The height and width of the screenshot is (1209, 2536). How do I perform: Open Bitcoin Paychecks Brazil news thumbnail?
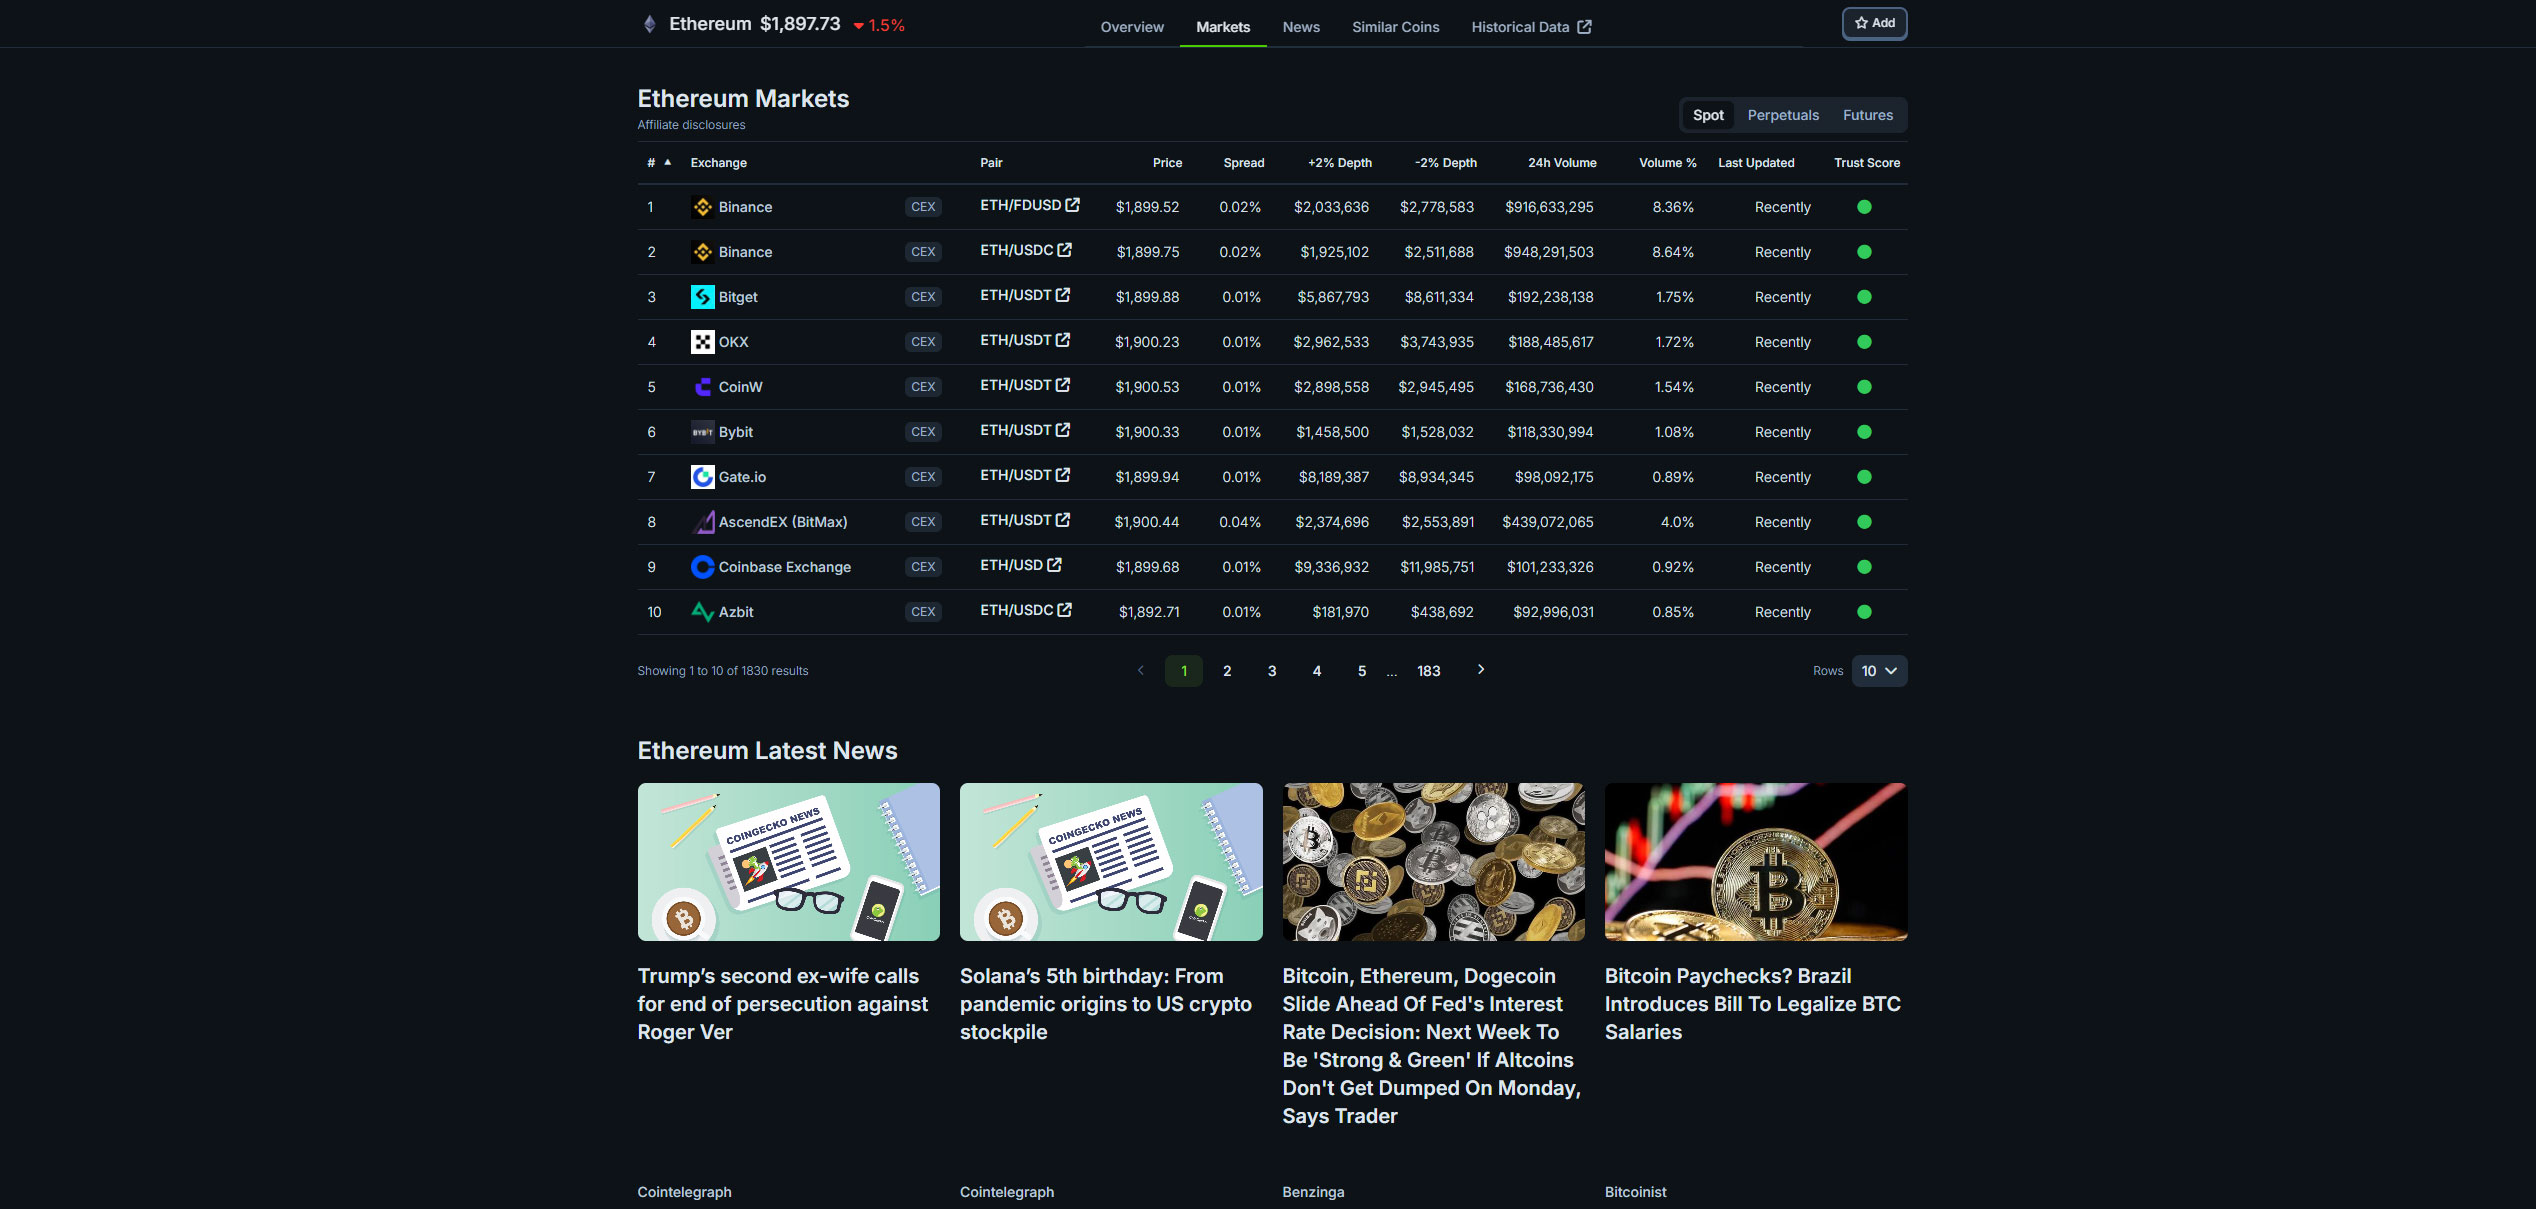coord(1755,861)
